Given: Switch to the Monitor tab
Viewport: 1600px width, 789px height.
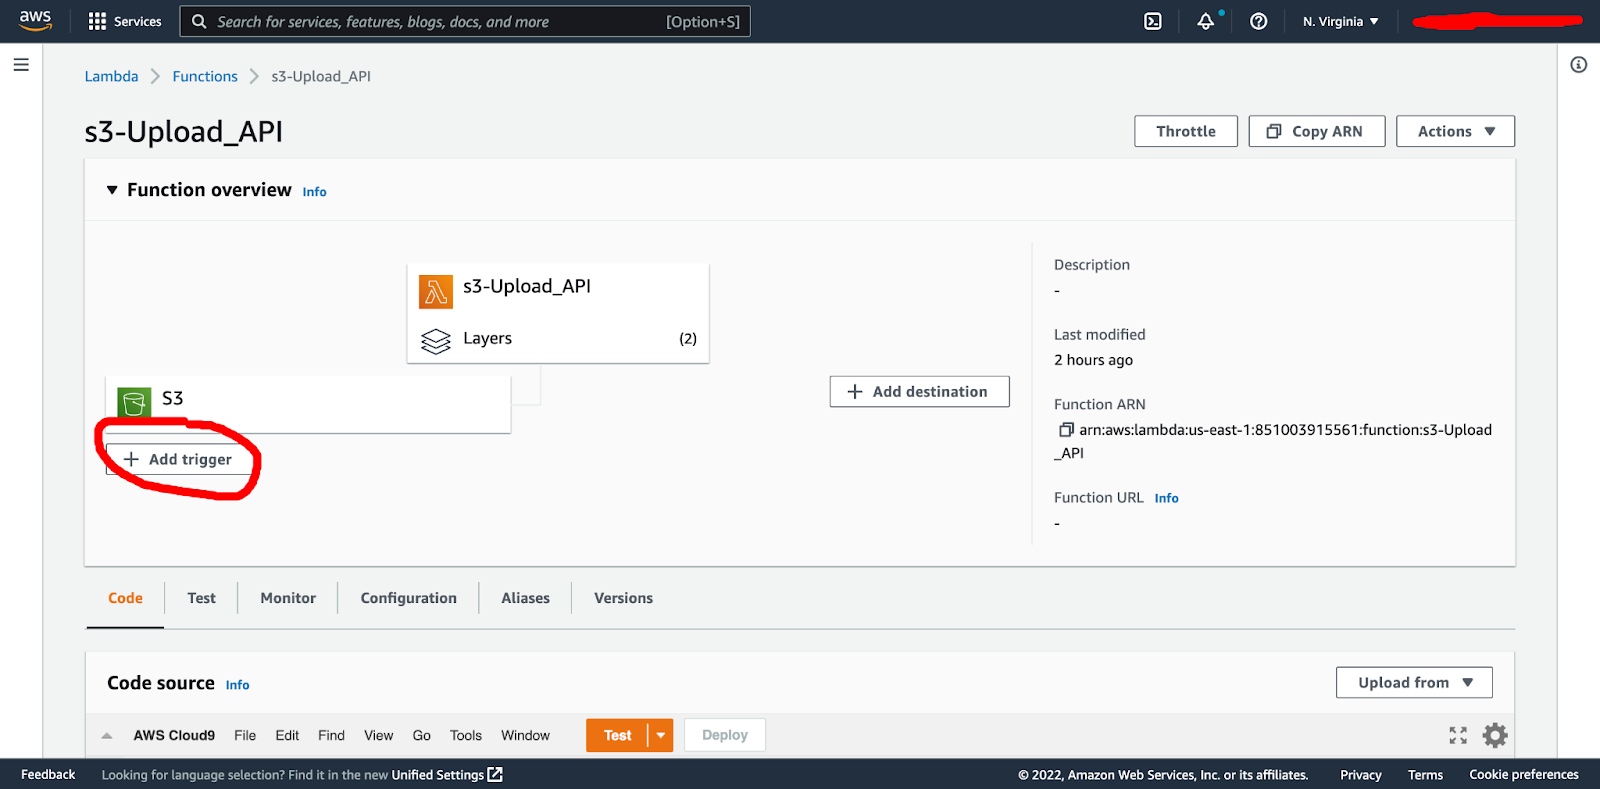Looking at the screenshot, I should 288,598.
